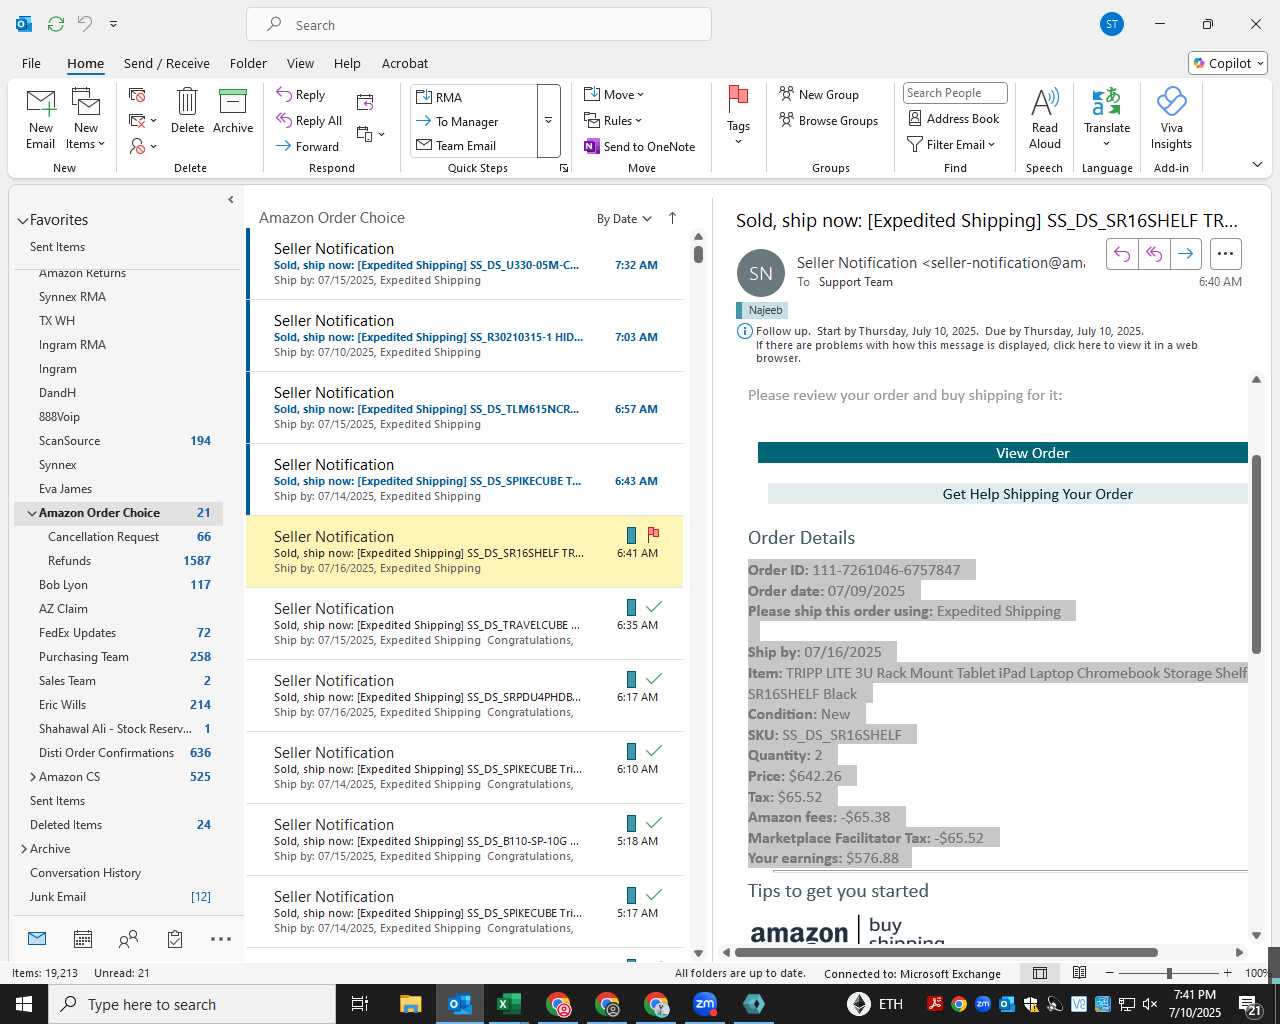
Task: Open Tasks view in navigation bar
Action: [x=175, y=939]
